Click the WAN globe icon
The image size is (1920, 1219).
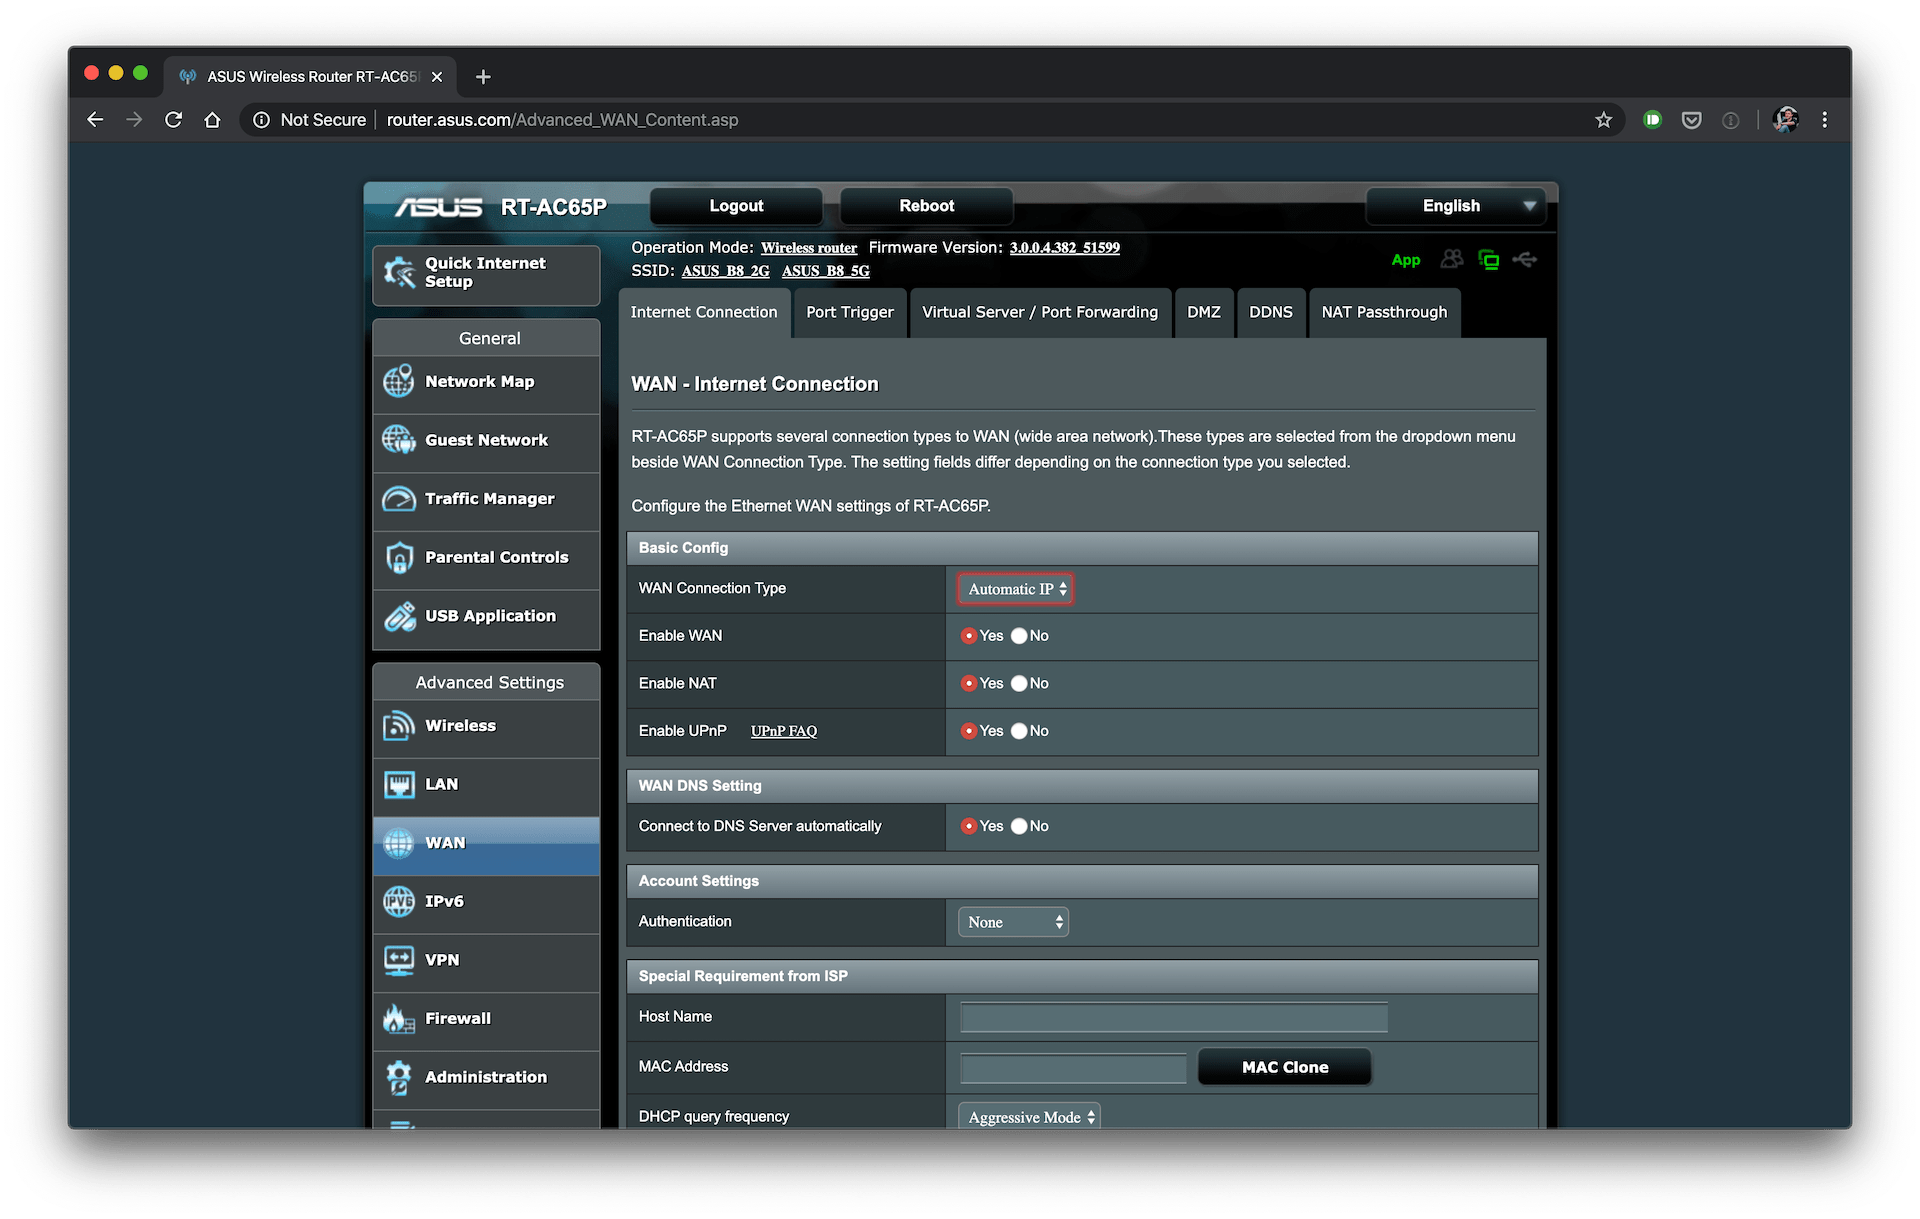(x=399, y=843)
